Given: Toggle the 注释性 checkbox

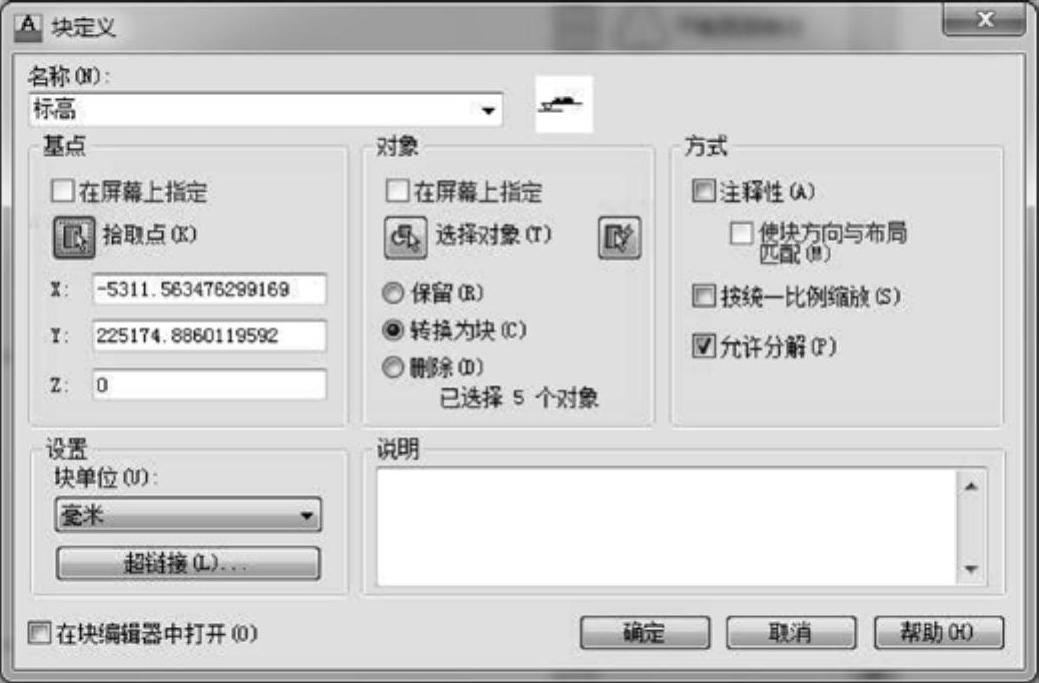Looking at the screenshot, I should pyautogui.click(x=704, y=191).
